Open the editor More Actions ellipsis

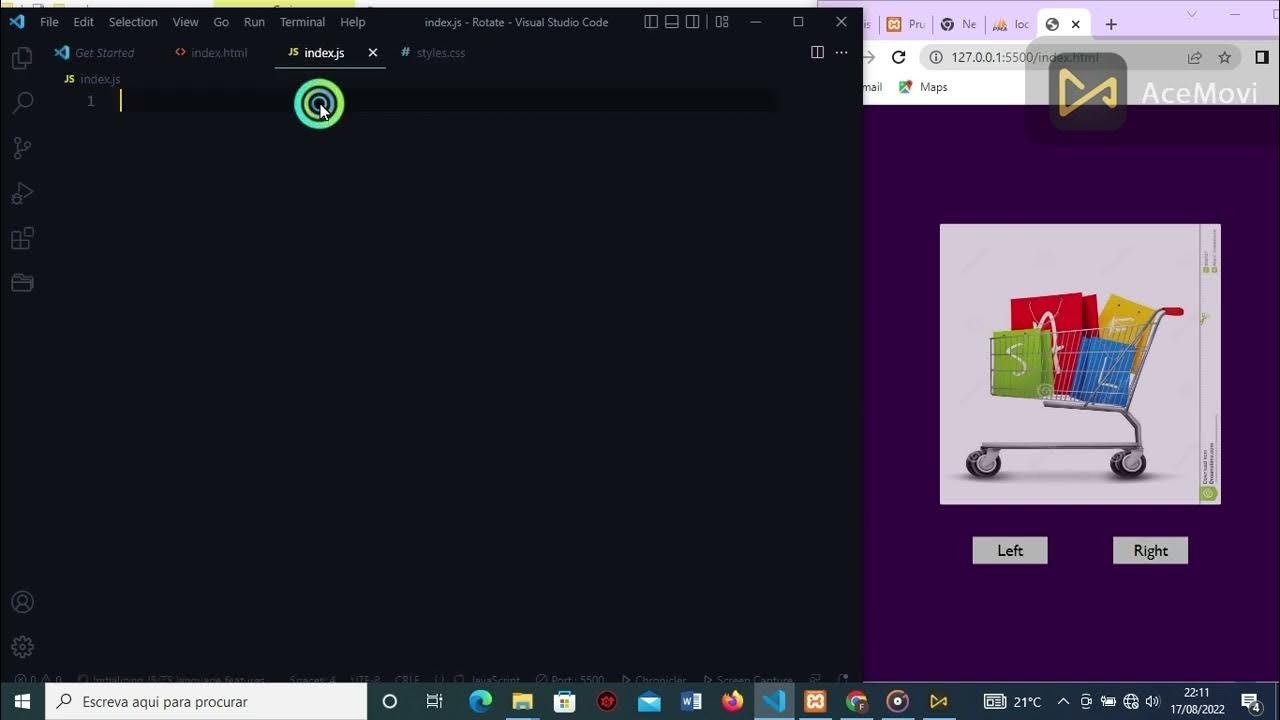842,52
